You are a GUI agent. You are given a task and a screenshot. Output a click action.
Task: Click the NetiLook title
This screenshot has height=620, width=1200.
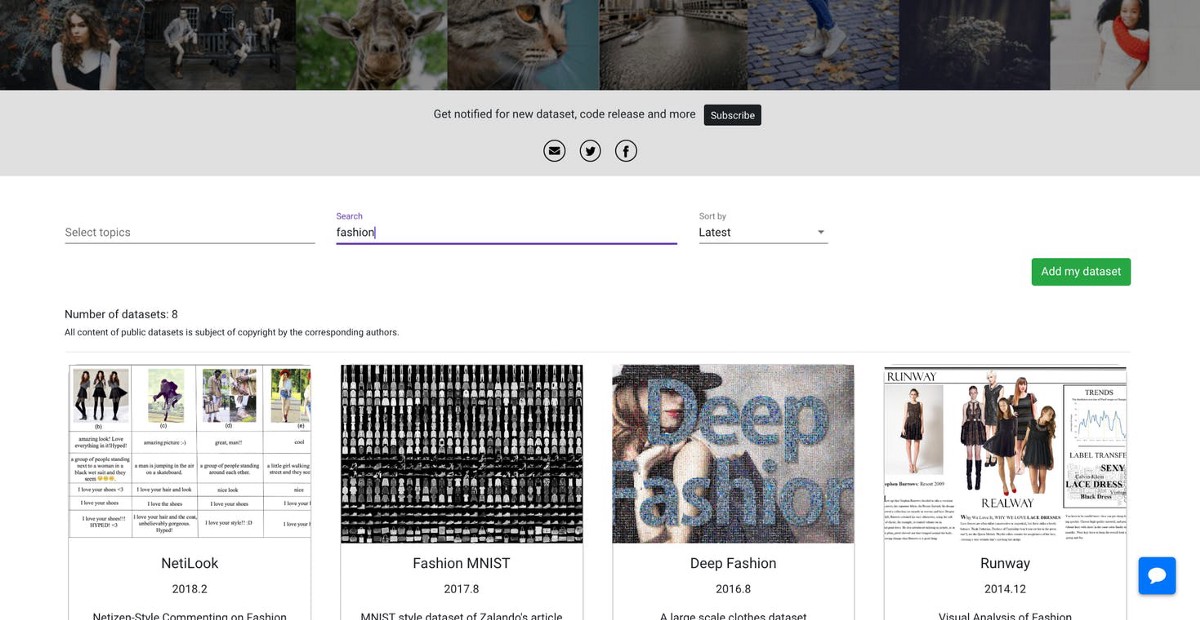tap(190, 563)
